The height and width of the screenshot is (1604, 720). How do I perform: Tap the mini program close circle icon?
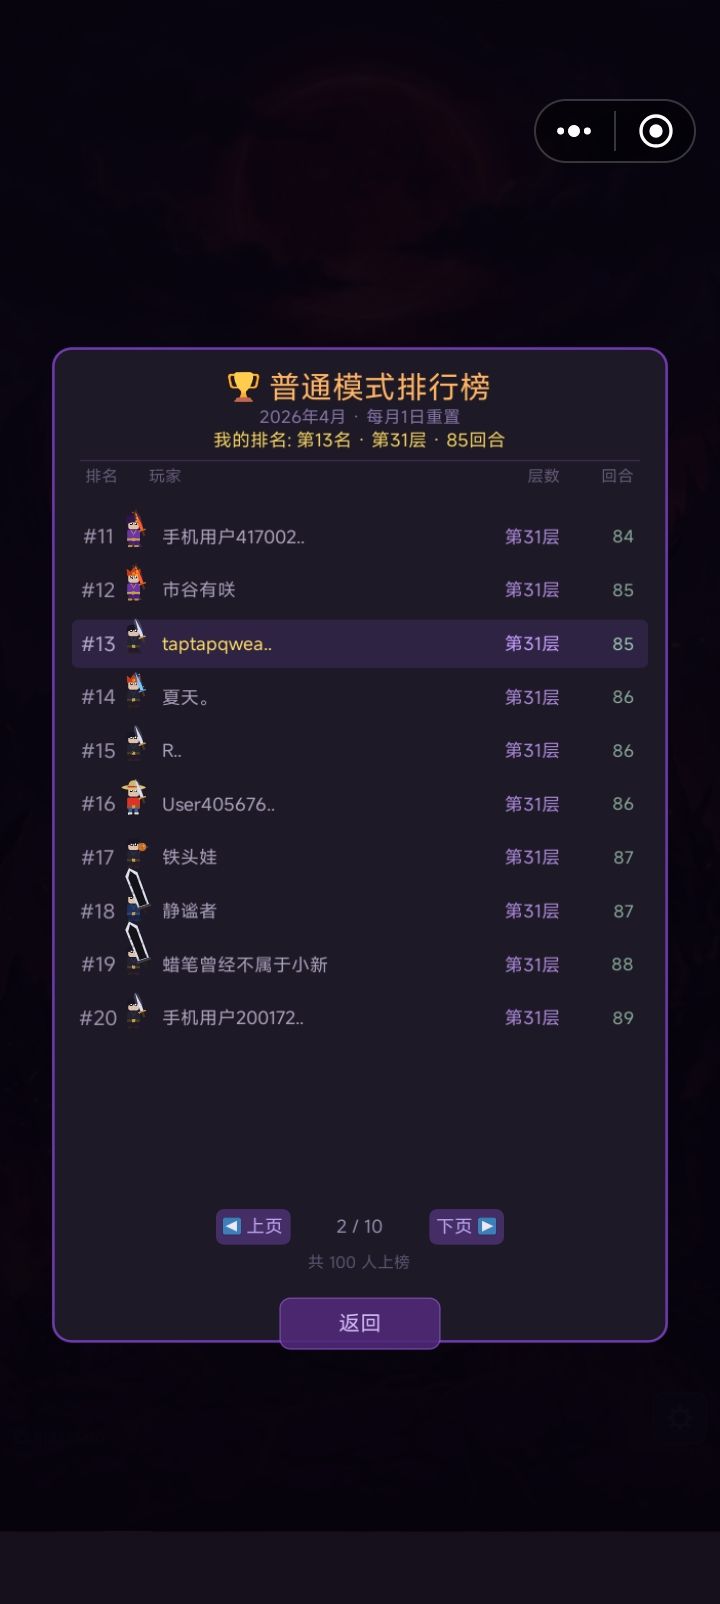click(x=656, y=131)
